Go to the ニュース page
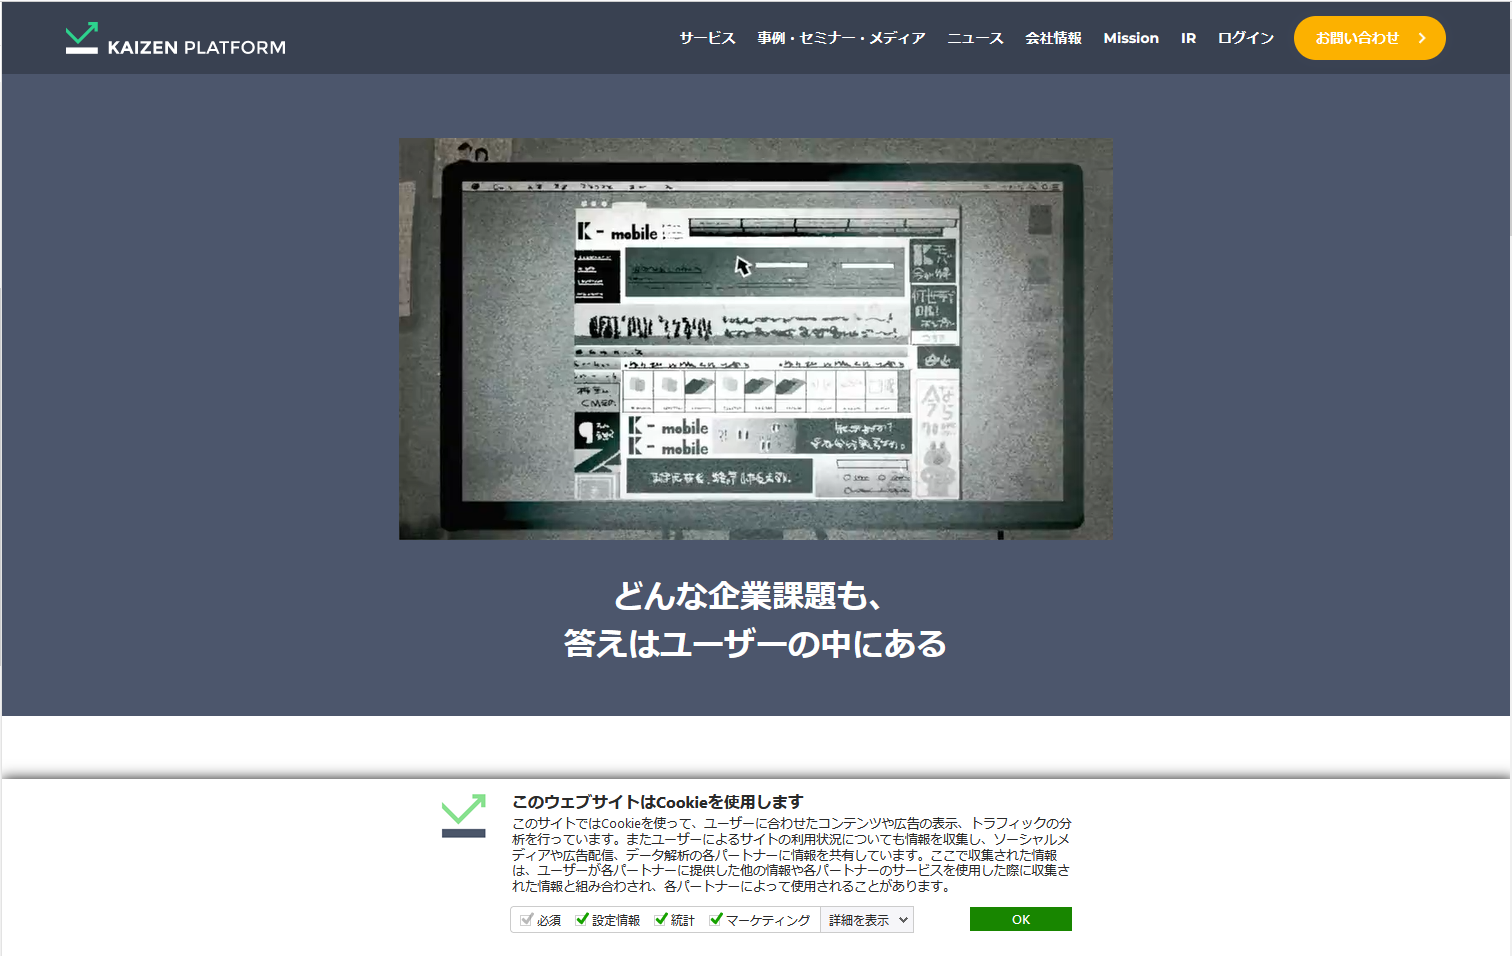 point(975,38)
